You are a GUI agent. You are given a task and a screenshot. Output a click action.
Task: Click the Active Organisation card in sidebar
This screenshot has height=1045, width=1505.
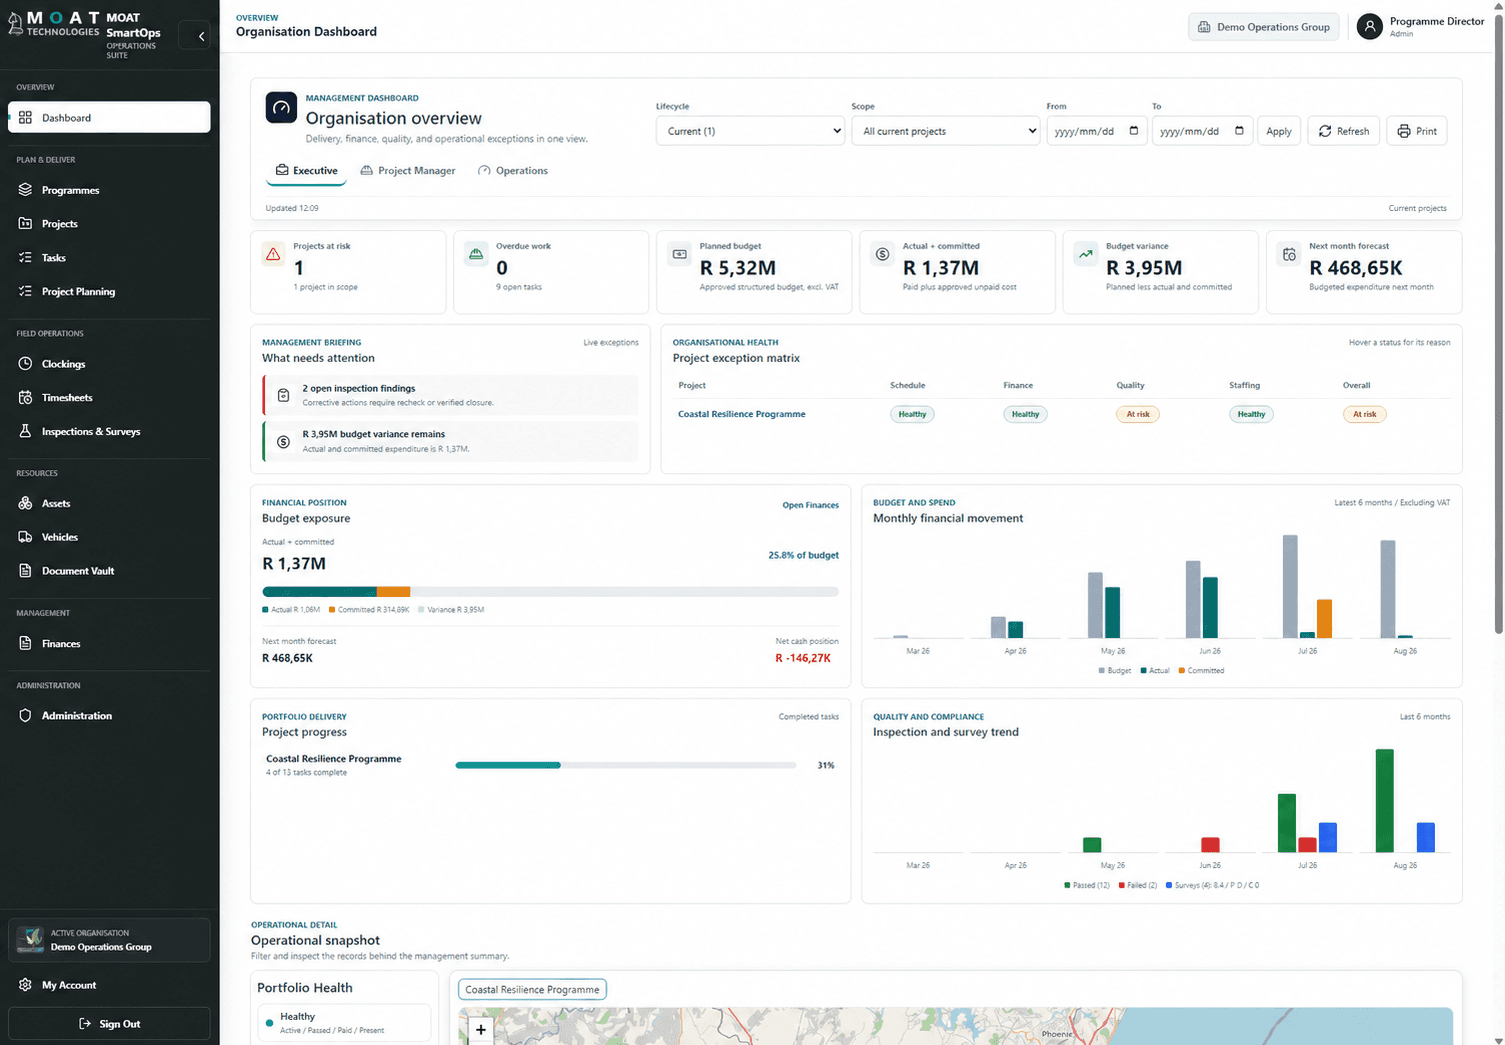click(x=109, y=940)
